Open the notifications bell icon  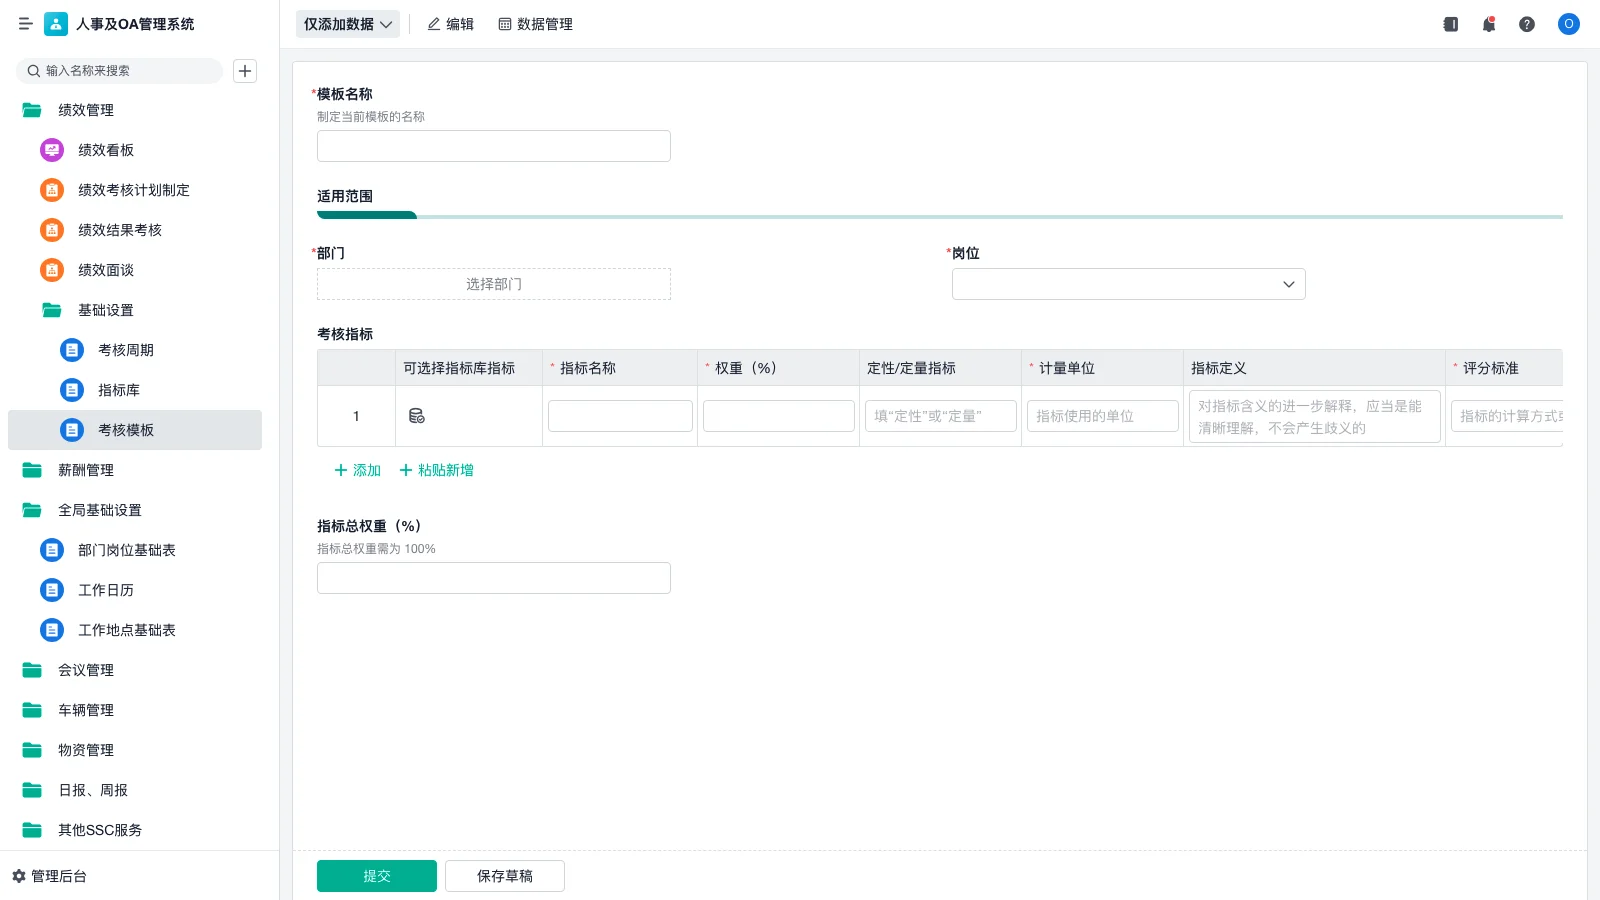point(1489,24)
